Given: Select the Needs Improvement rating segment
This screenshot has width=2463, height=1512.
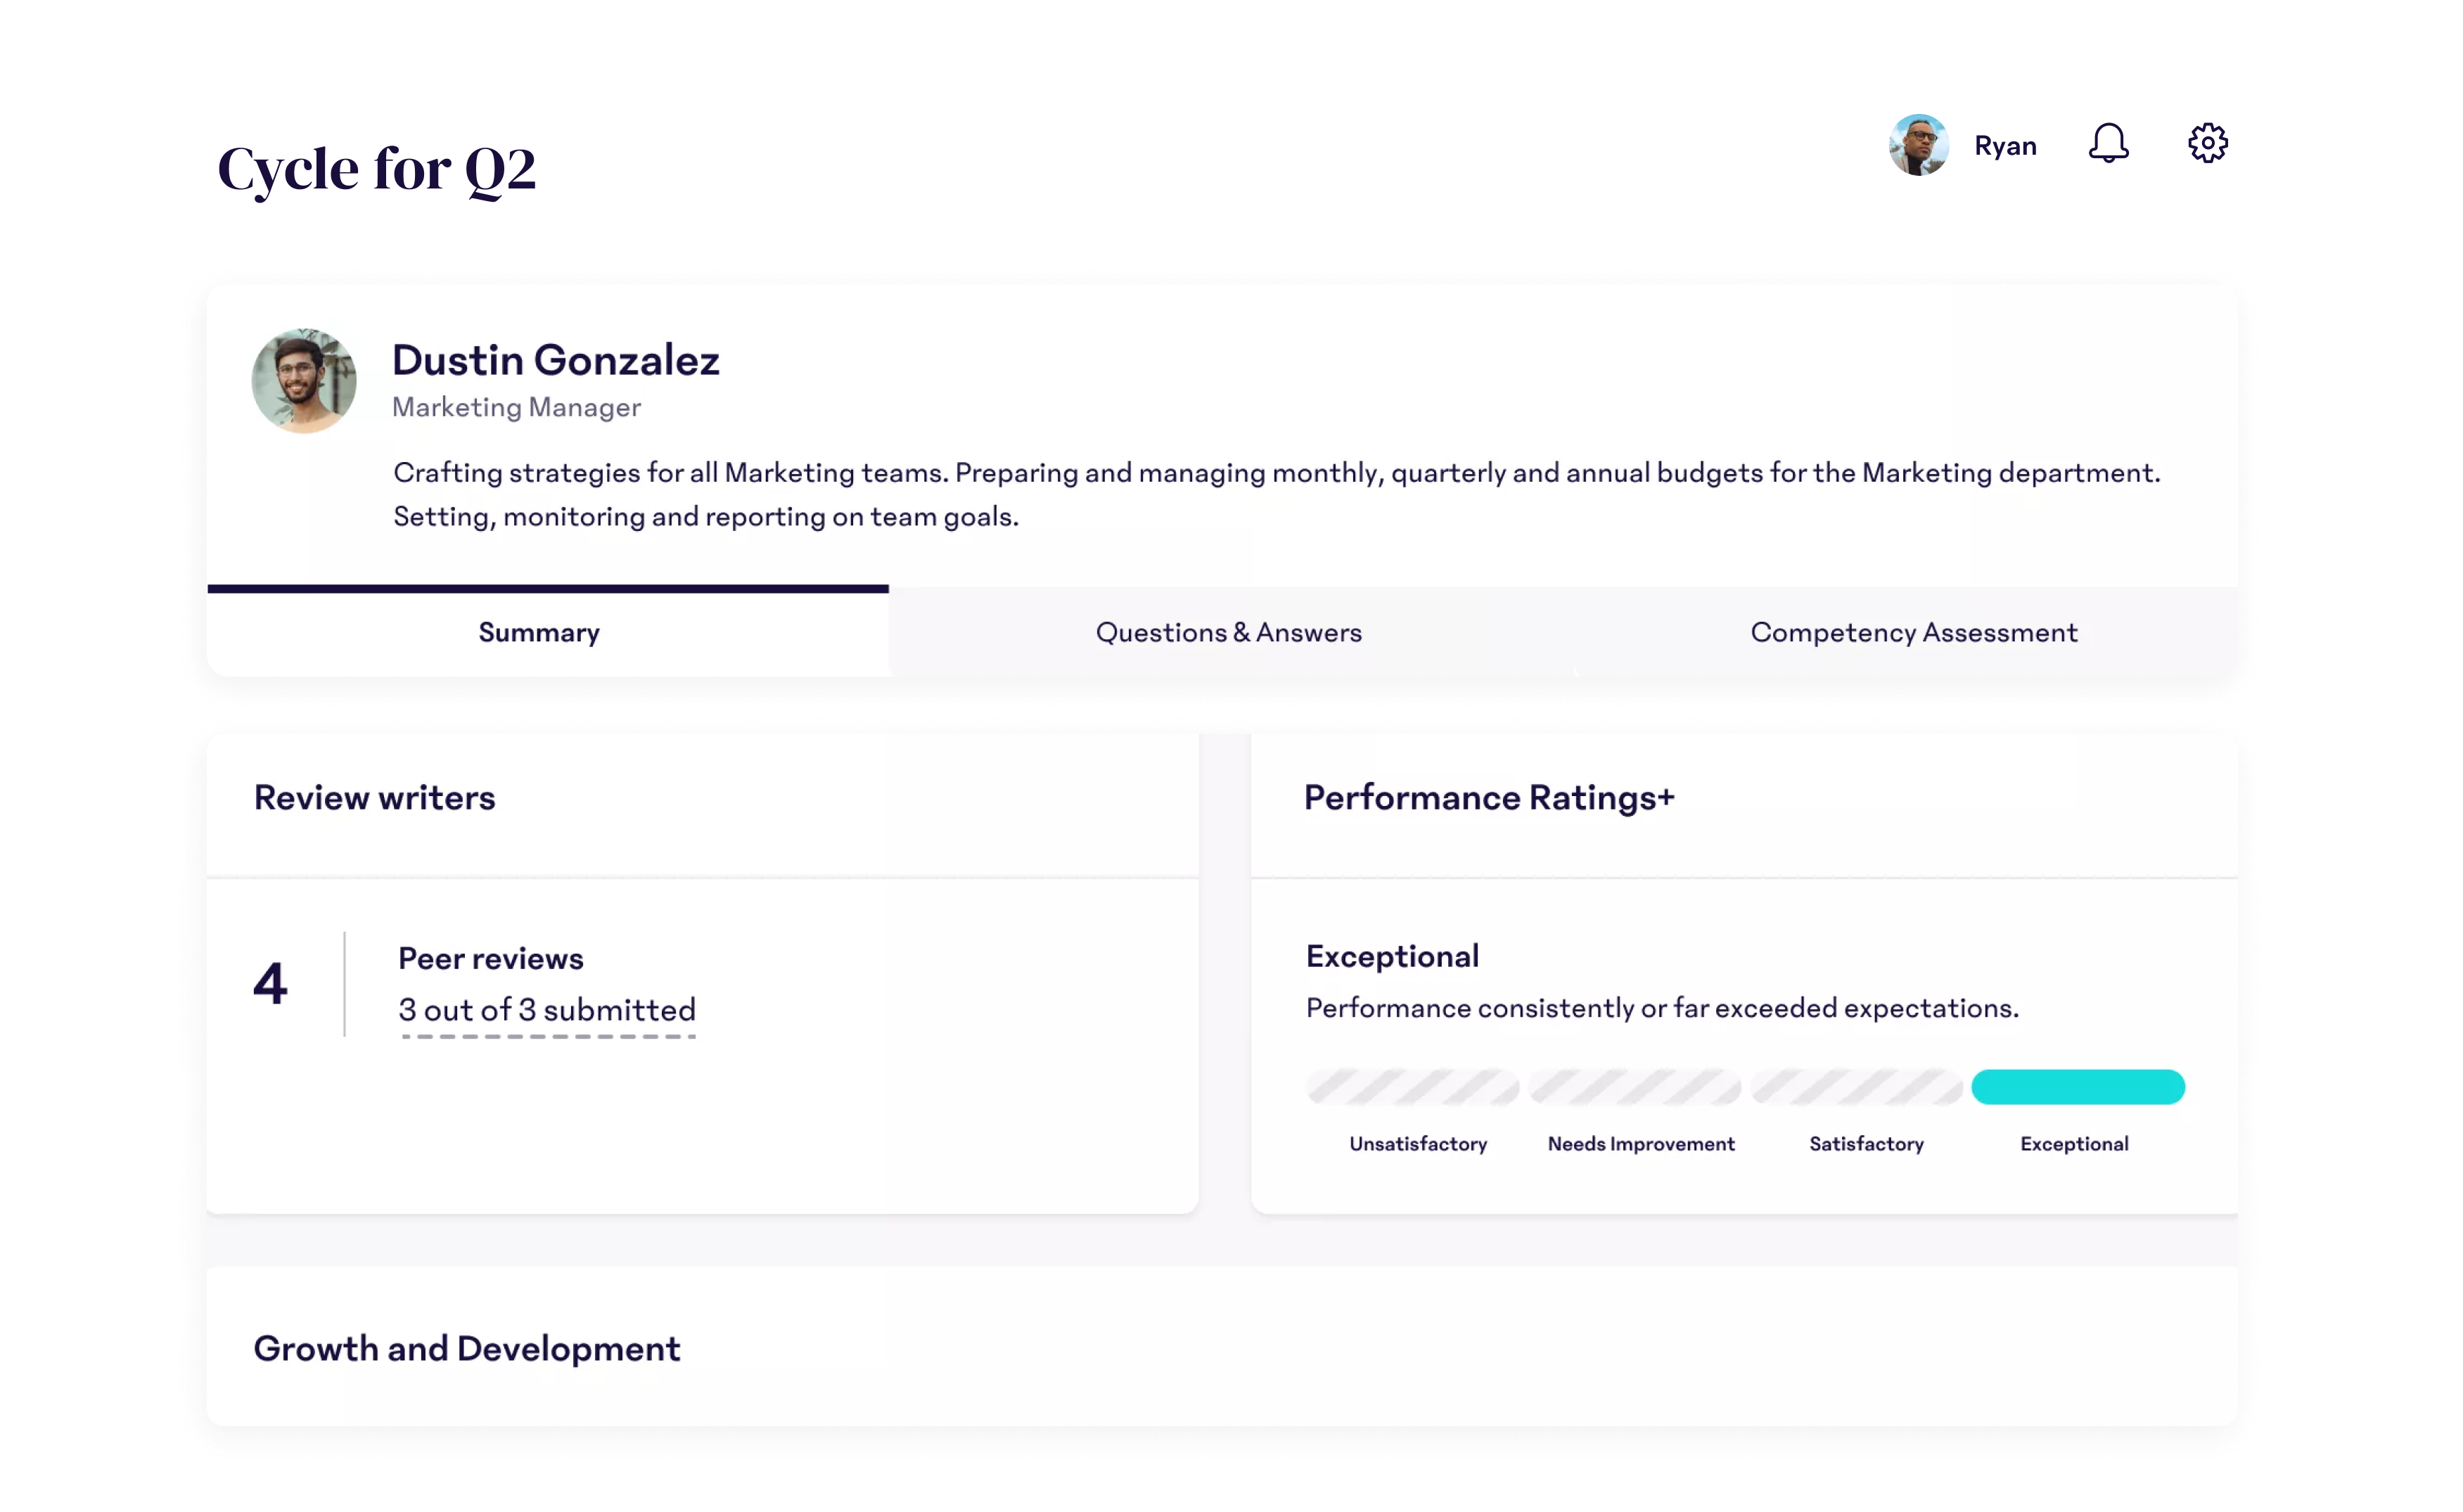Looking at the screenshot, I should point(1635,1087).
